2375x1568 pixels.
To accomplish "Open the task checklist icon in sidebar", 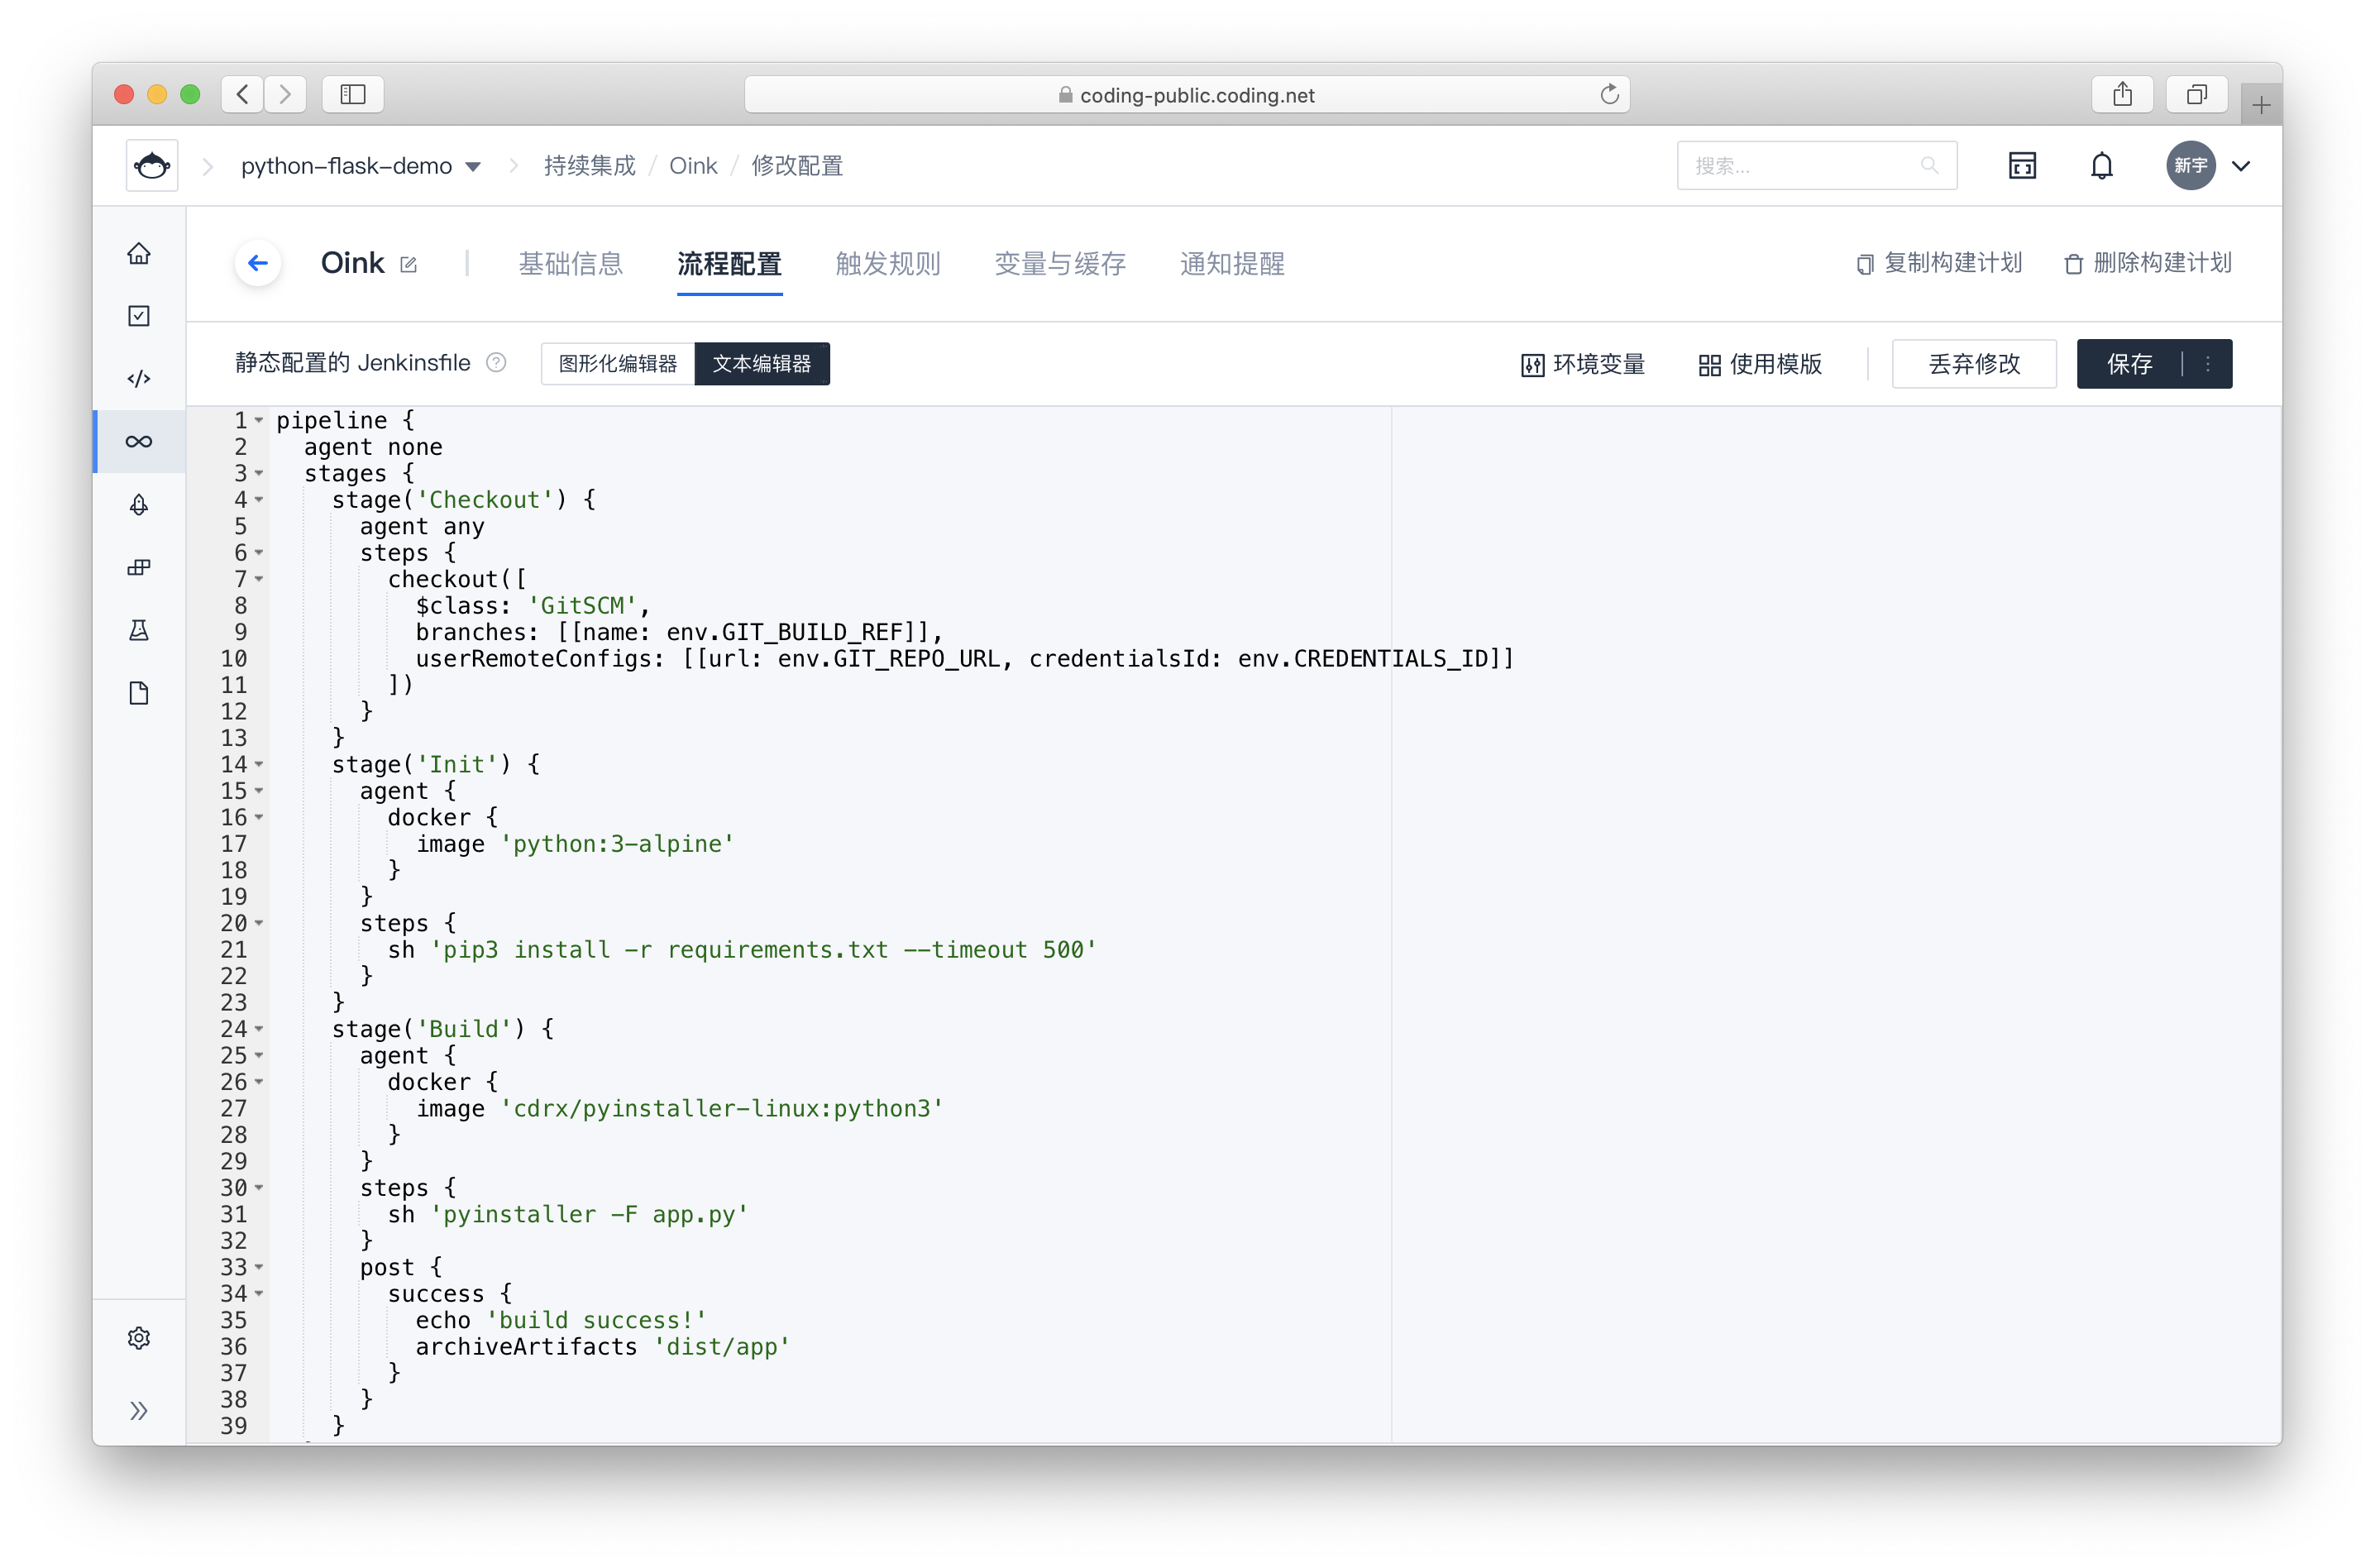I will [x=139, y=316].
